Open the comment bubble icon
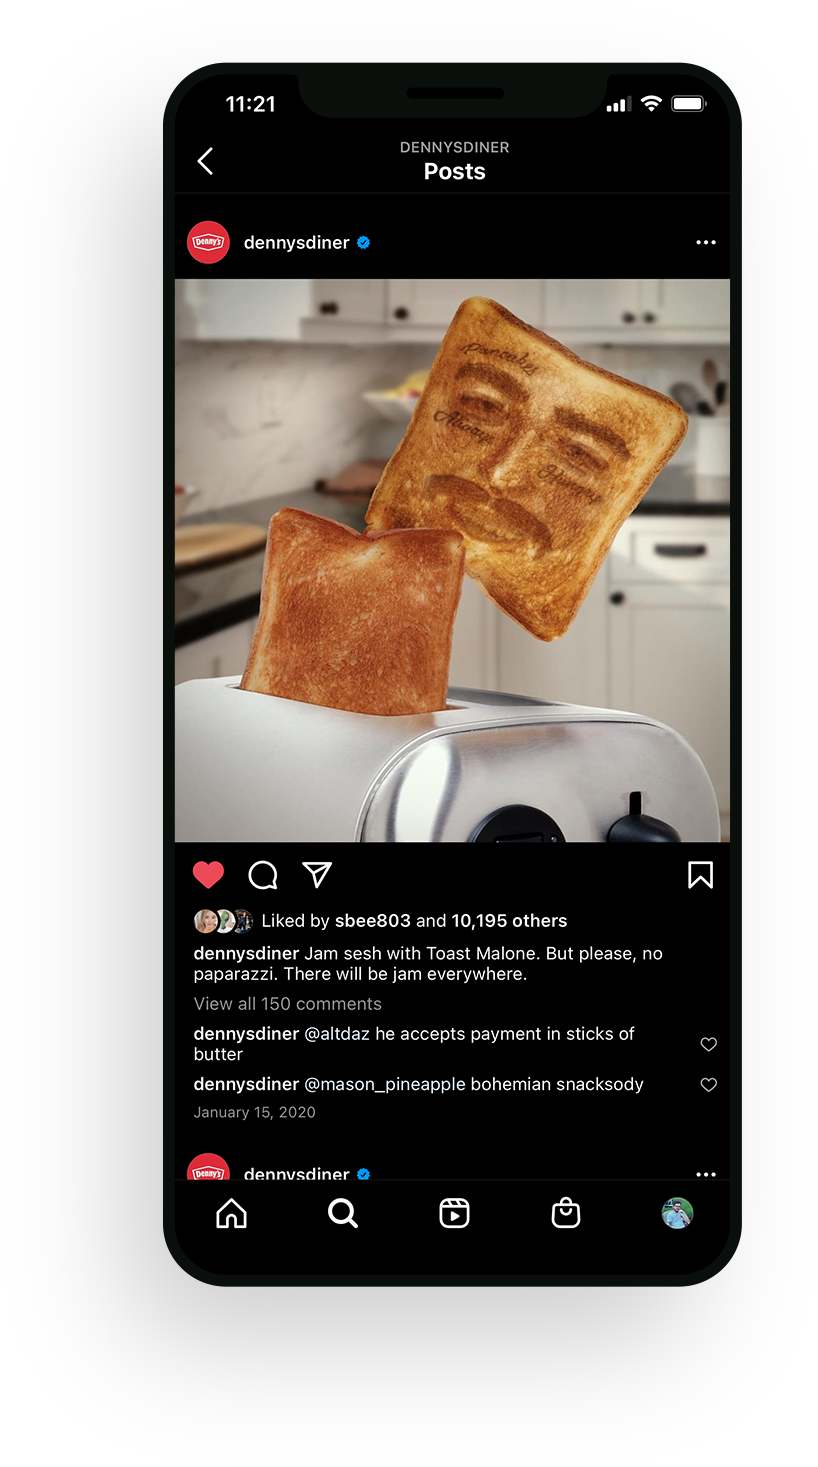818x1467 pixels. pyautogui.click(x=263, y=875)
